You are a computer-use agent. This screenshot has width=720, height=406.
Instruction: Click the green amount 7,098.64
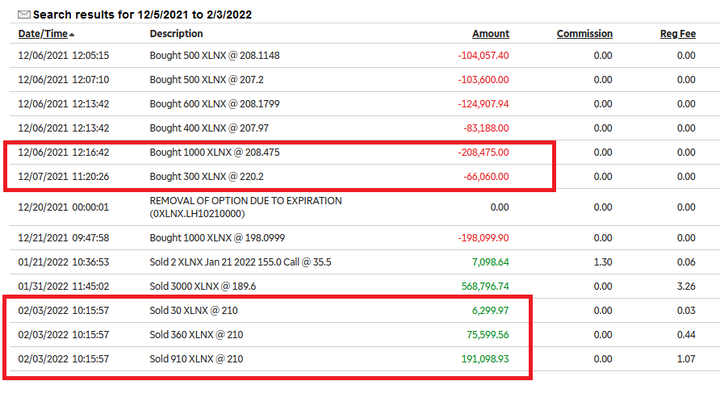click(x=490, y=262)
